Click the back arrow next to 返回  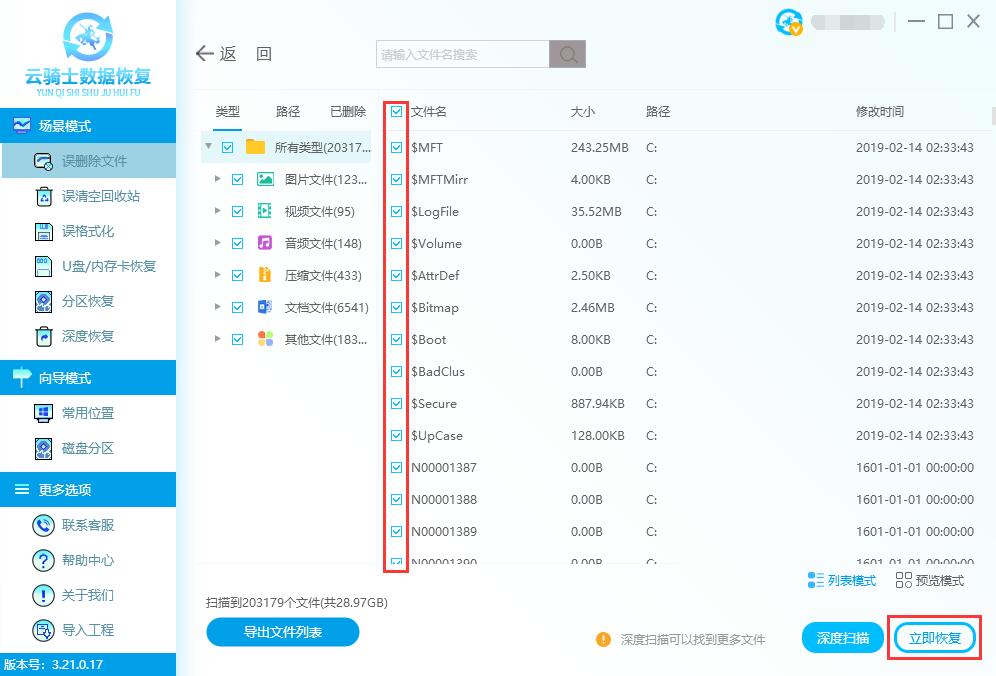coord(204,53)
